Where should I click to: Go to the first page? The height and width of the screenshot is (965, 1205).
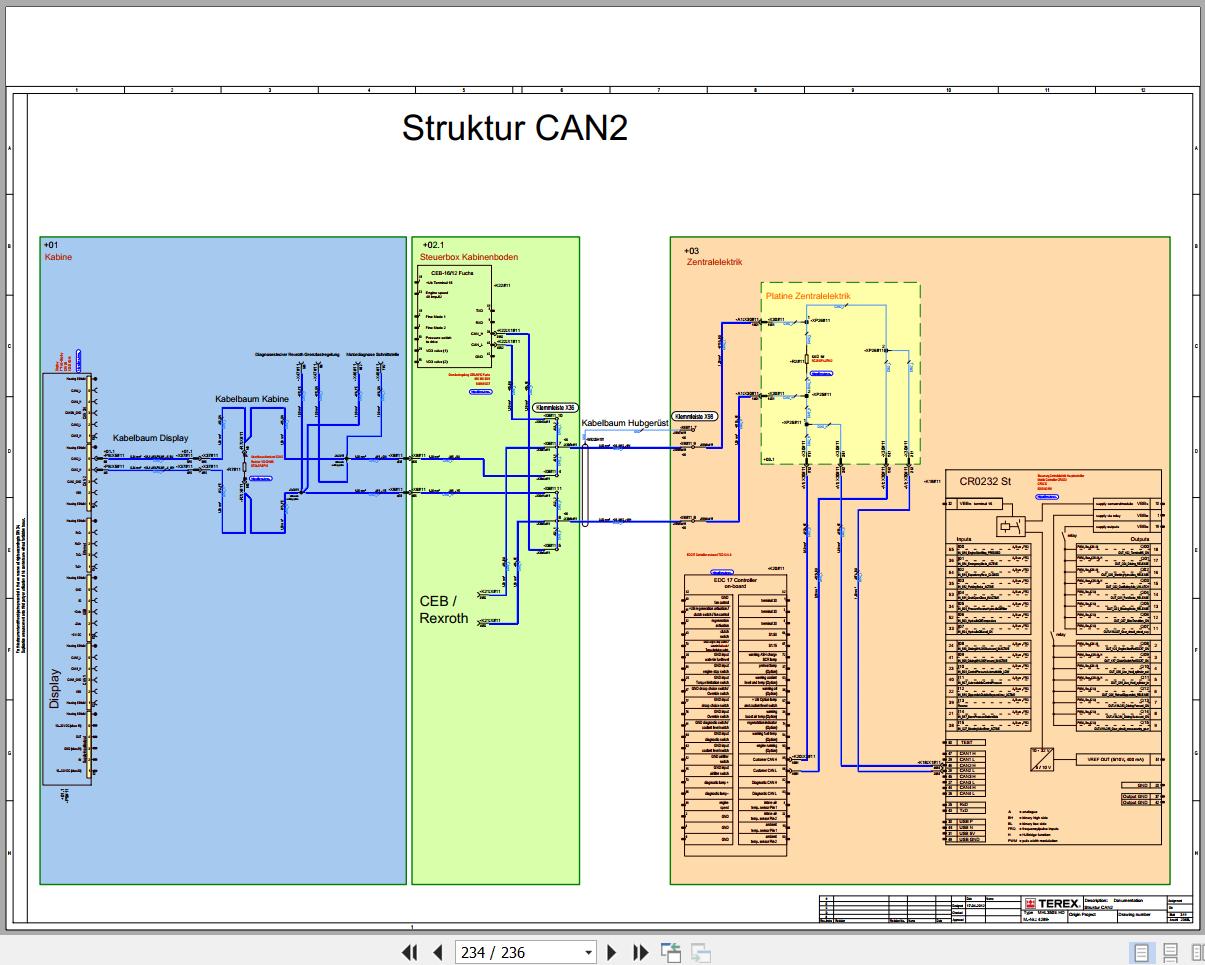tap(409, 953)
